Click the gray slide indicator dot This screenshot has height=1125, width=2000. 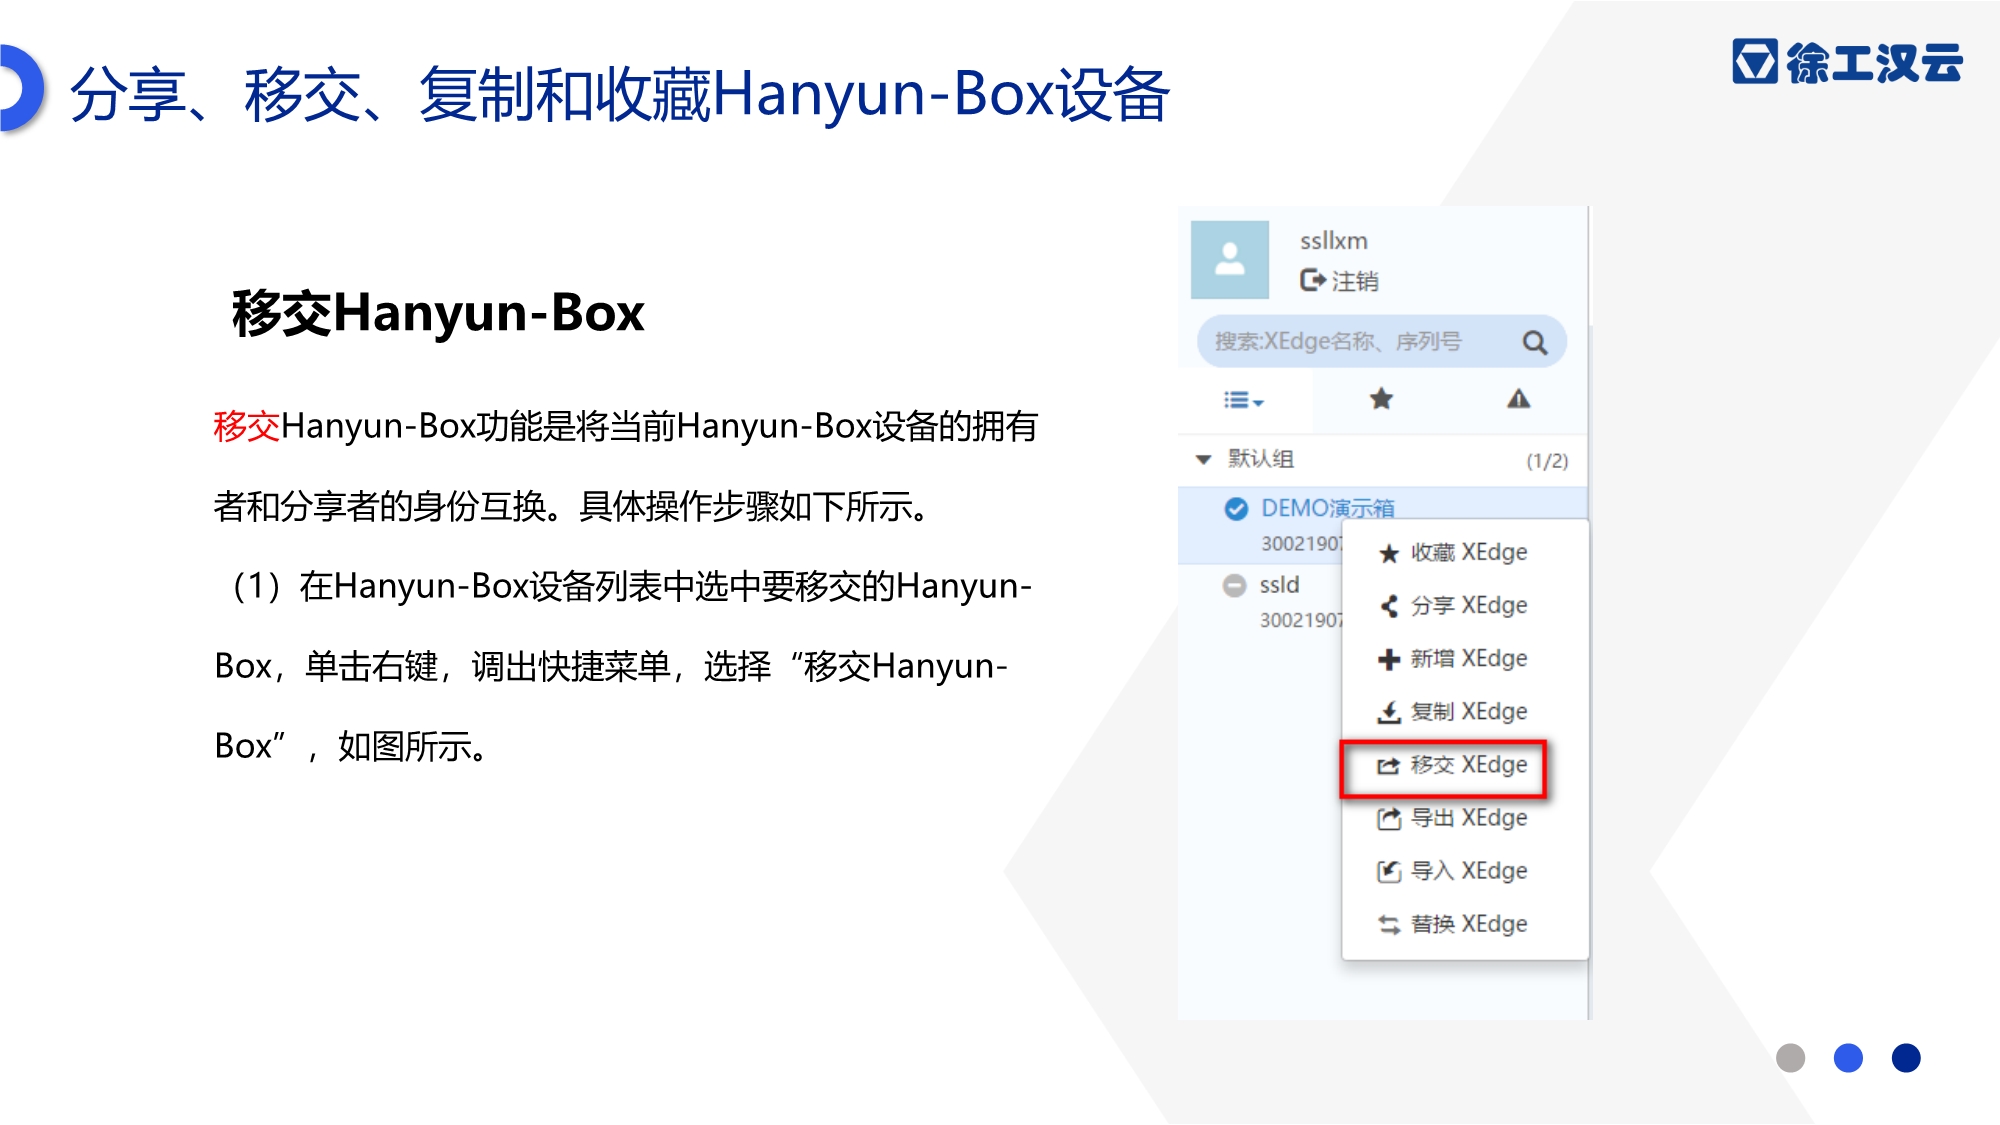[x=1790, y=1058]
